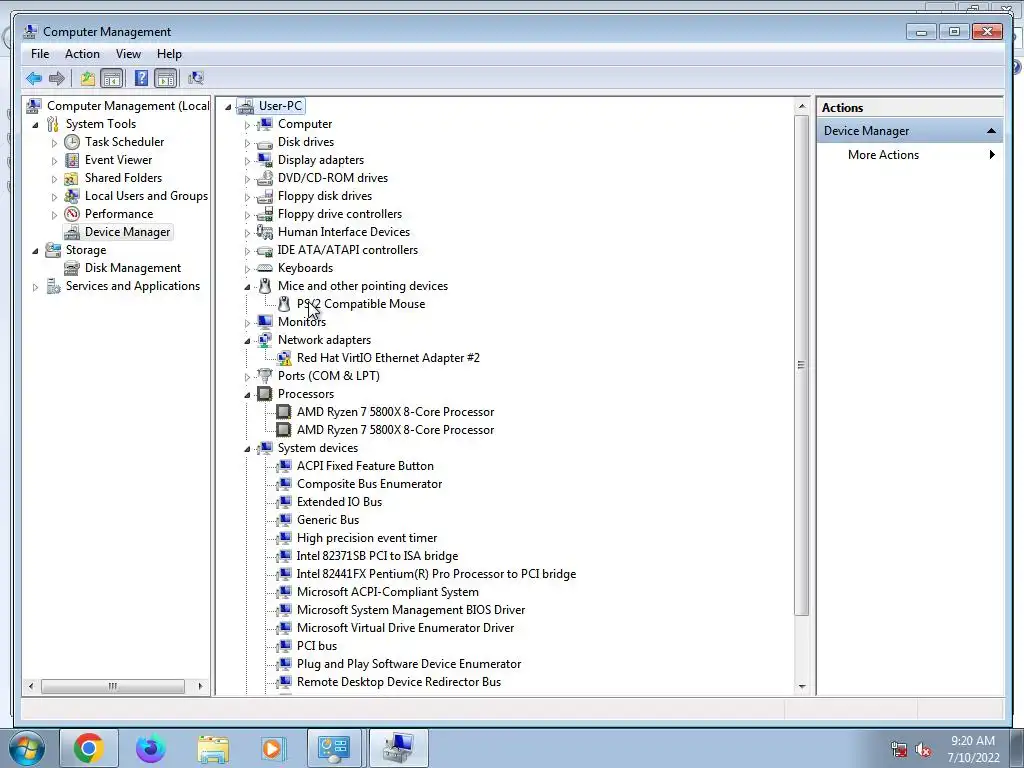Click the network tray icon
Screen dimensions: 1024x768
pos(899,750)
